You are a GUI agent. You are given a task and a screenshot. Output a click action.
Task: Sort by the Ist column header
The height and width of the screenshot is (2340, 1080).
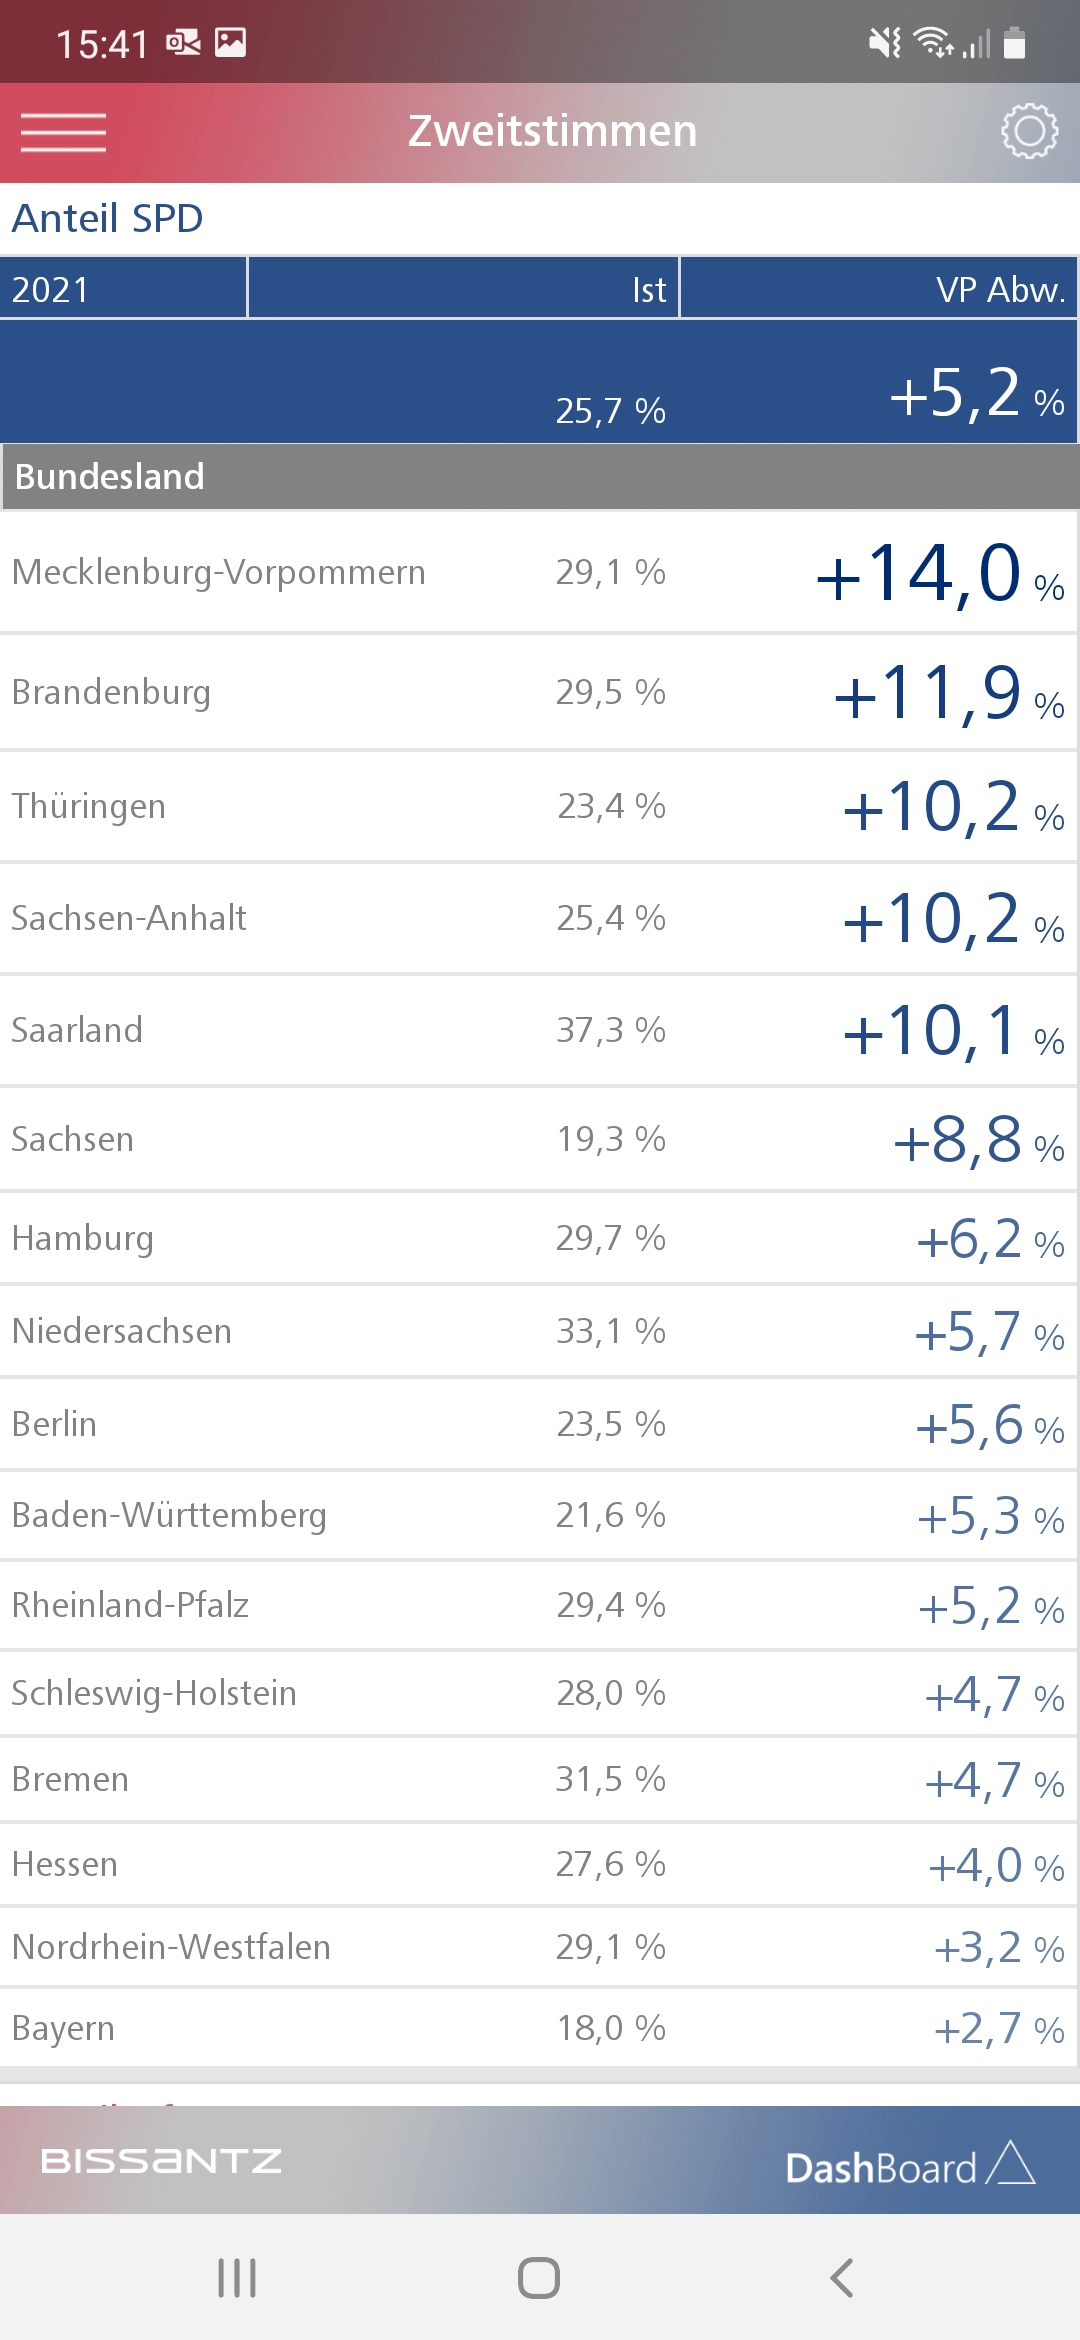coord(463,289)
